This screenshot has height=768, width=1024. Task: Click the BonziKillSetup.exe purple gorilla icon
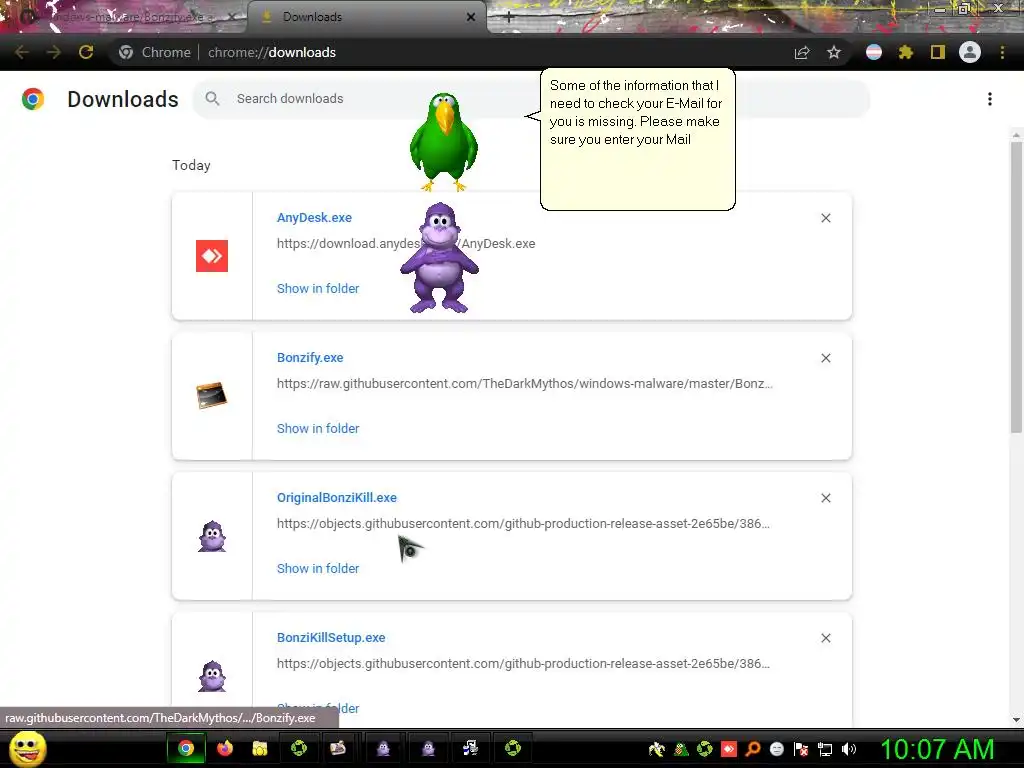[x=212, y=676]
